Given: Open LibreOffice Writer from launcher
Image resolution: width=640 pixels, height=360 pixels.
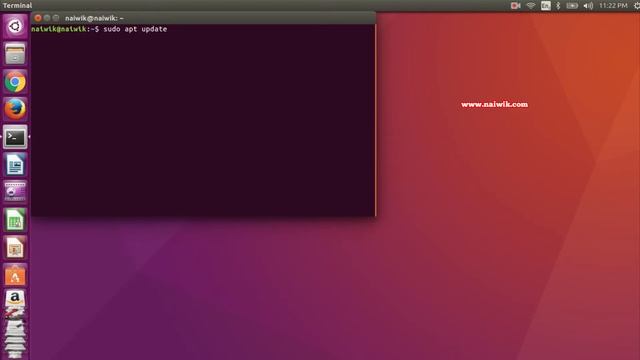Looking at the screenshot, I should point(15,165).
